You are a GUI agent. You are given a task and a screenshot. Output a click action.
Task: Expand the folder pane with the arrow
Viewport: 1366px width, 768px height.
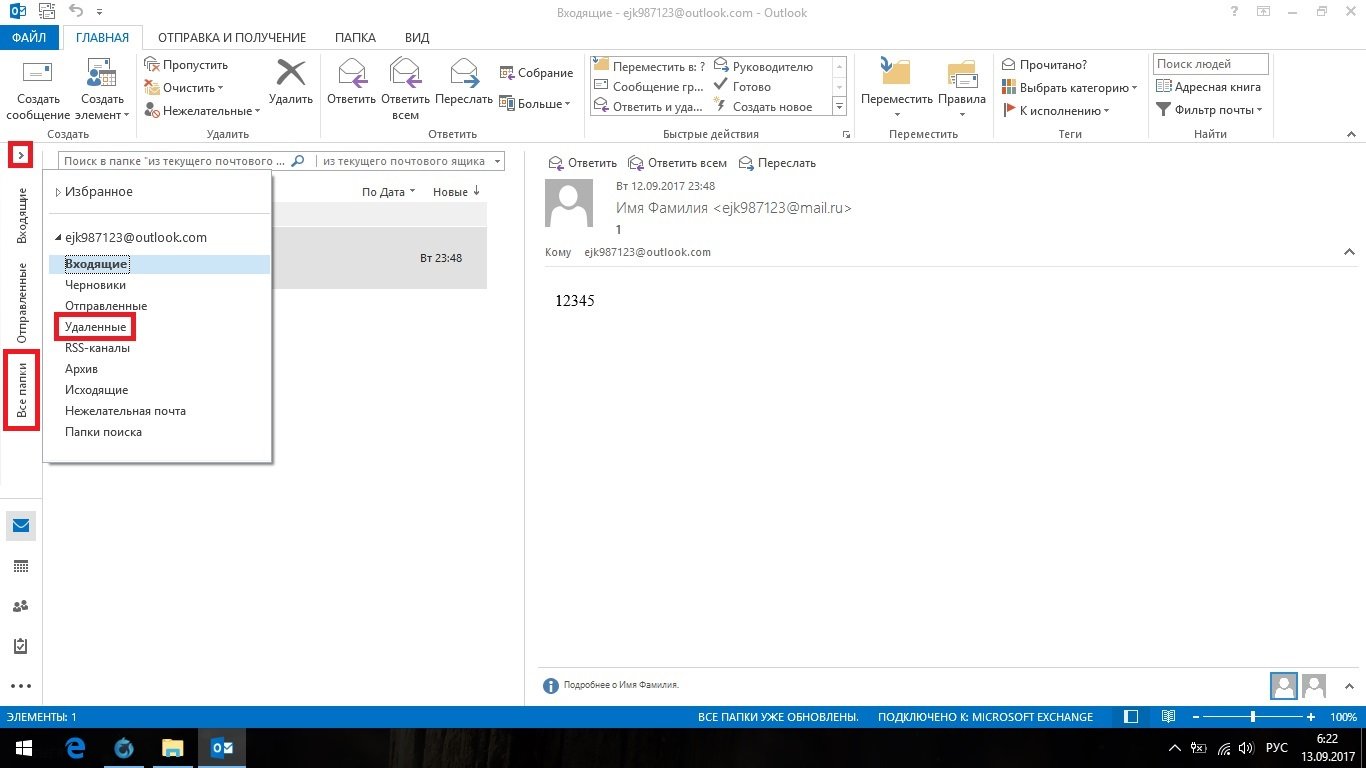(21, 156)
